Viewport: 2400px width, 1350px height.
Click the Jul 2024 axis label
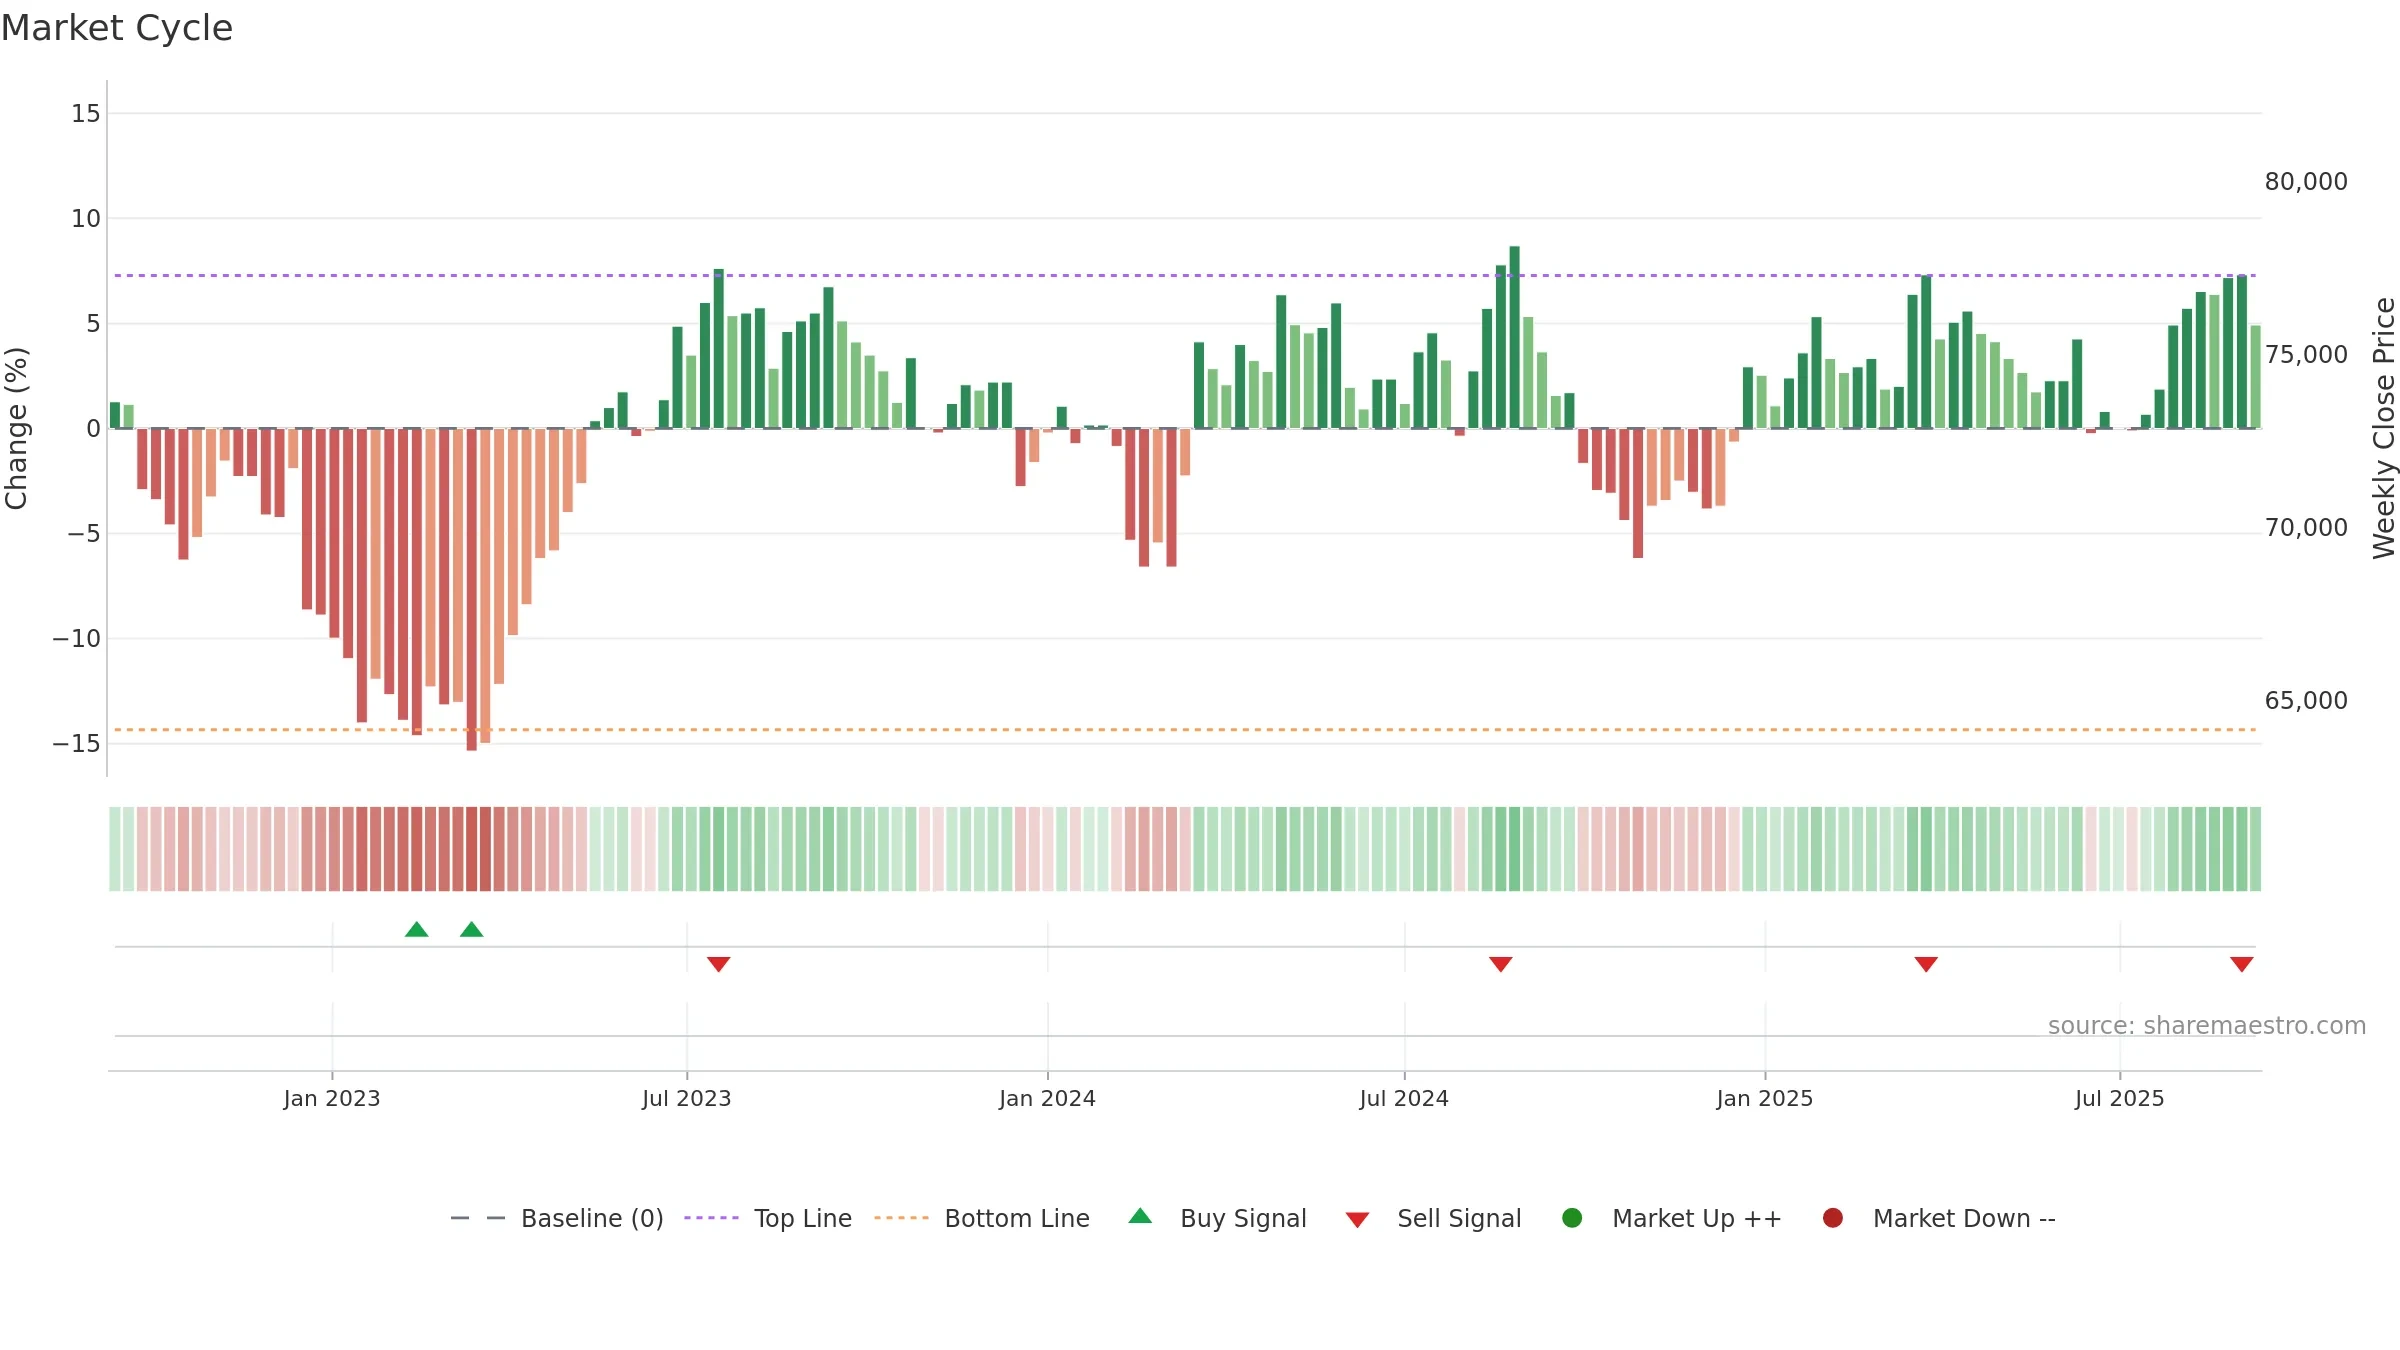click(x=1404, y=1098)
